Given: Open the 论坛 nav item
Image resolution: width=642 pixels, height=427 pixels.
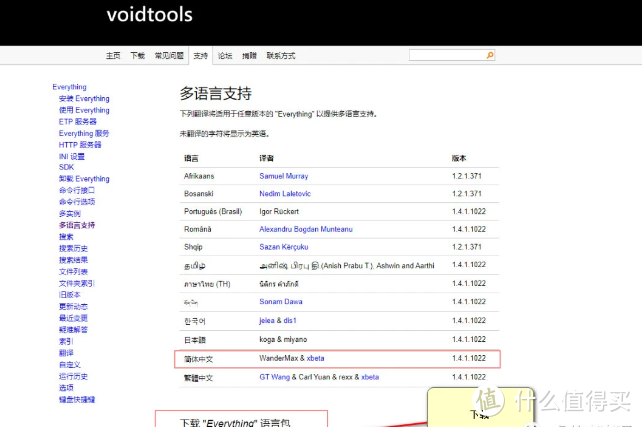Looking at the screenshot, I should click(x=225, y=56).
